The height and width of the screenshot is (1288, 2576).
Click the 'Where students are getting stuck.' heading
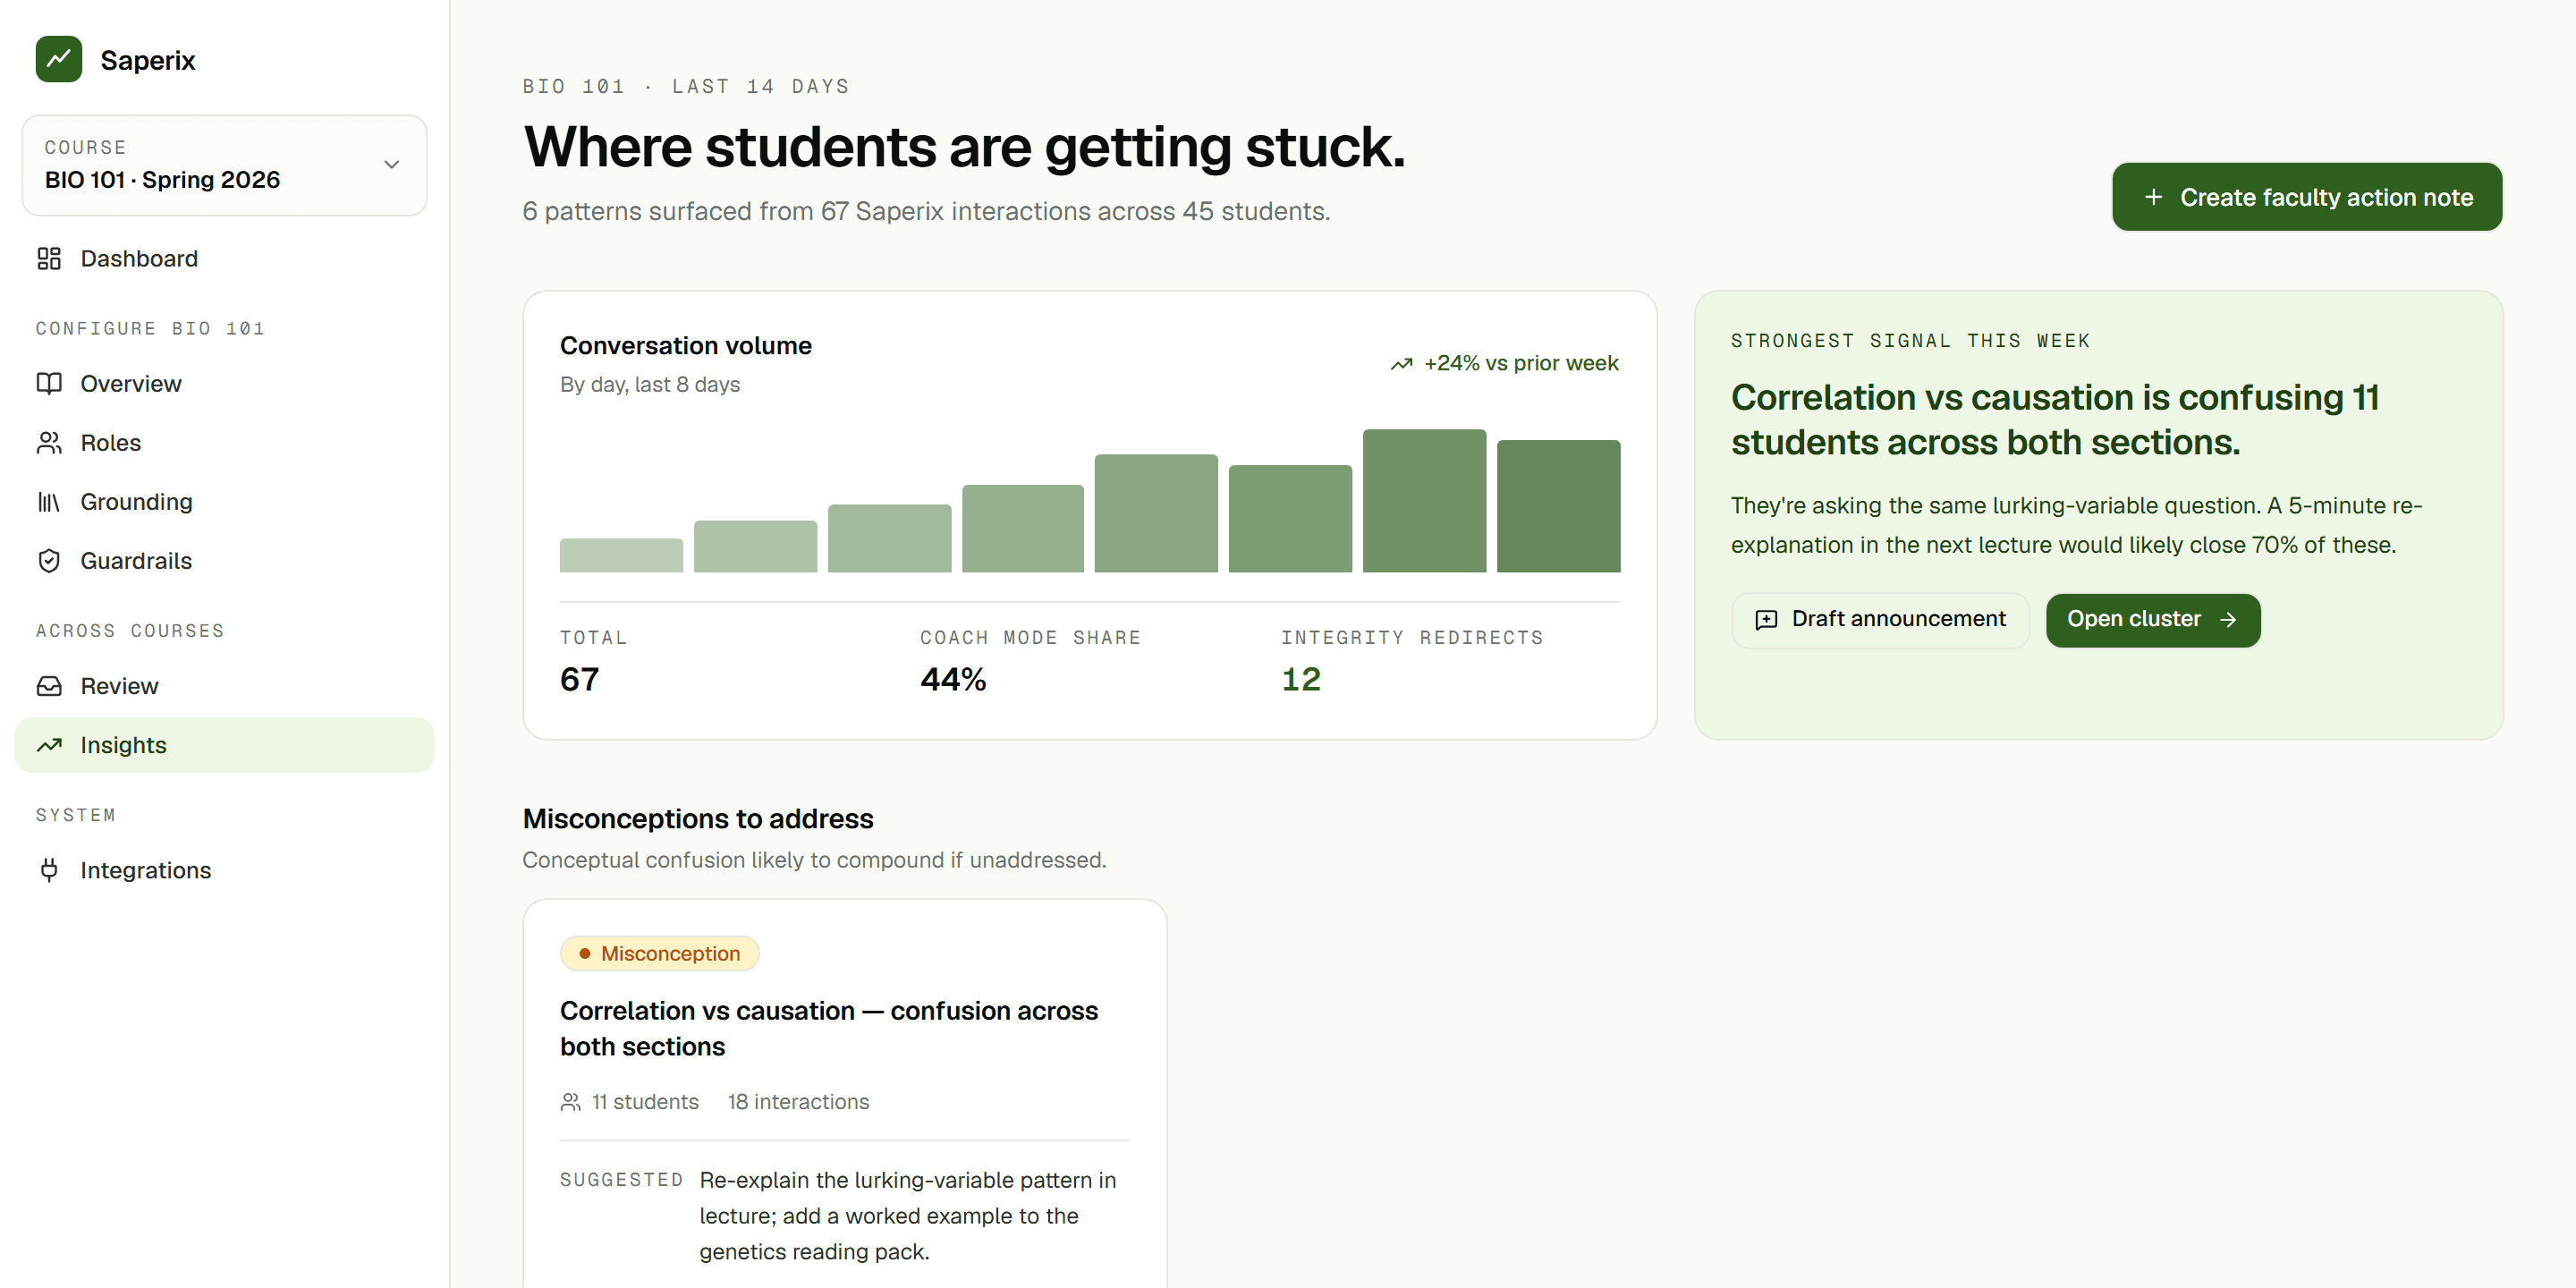964,147
